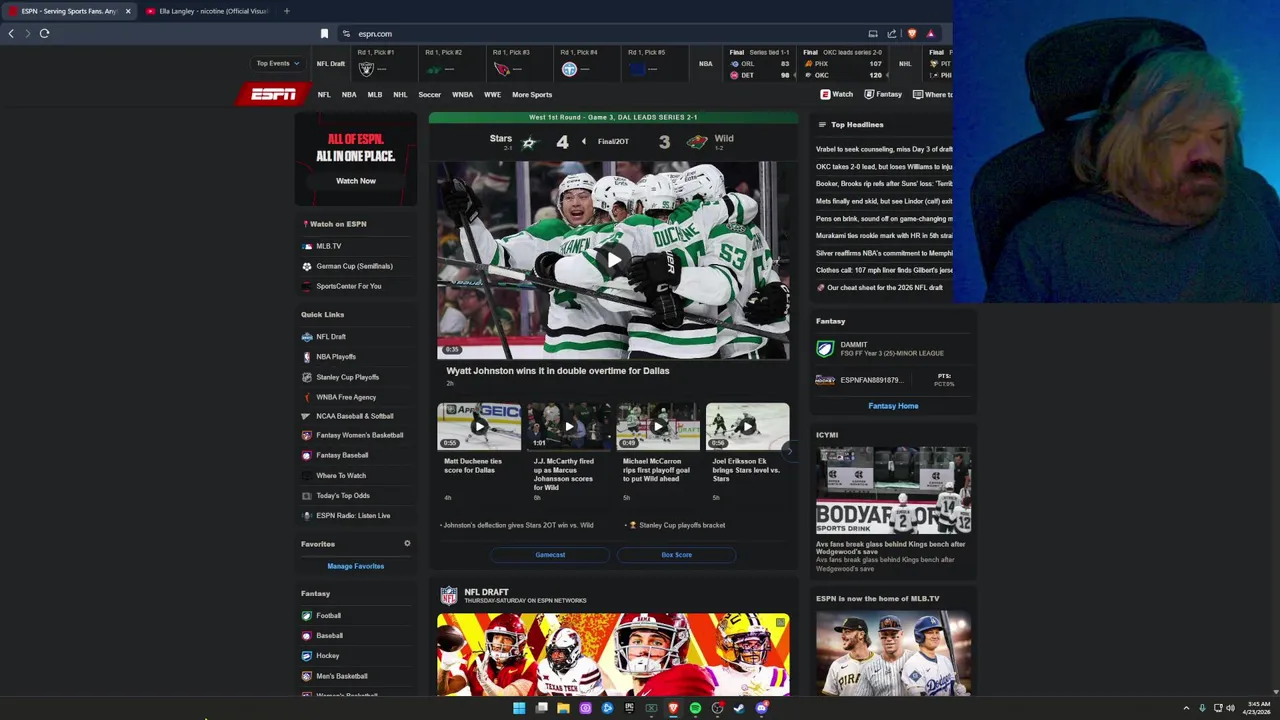Play Joel Eriksson Ek video thumbnail

747,427
